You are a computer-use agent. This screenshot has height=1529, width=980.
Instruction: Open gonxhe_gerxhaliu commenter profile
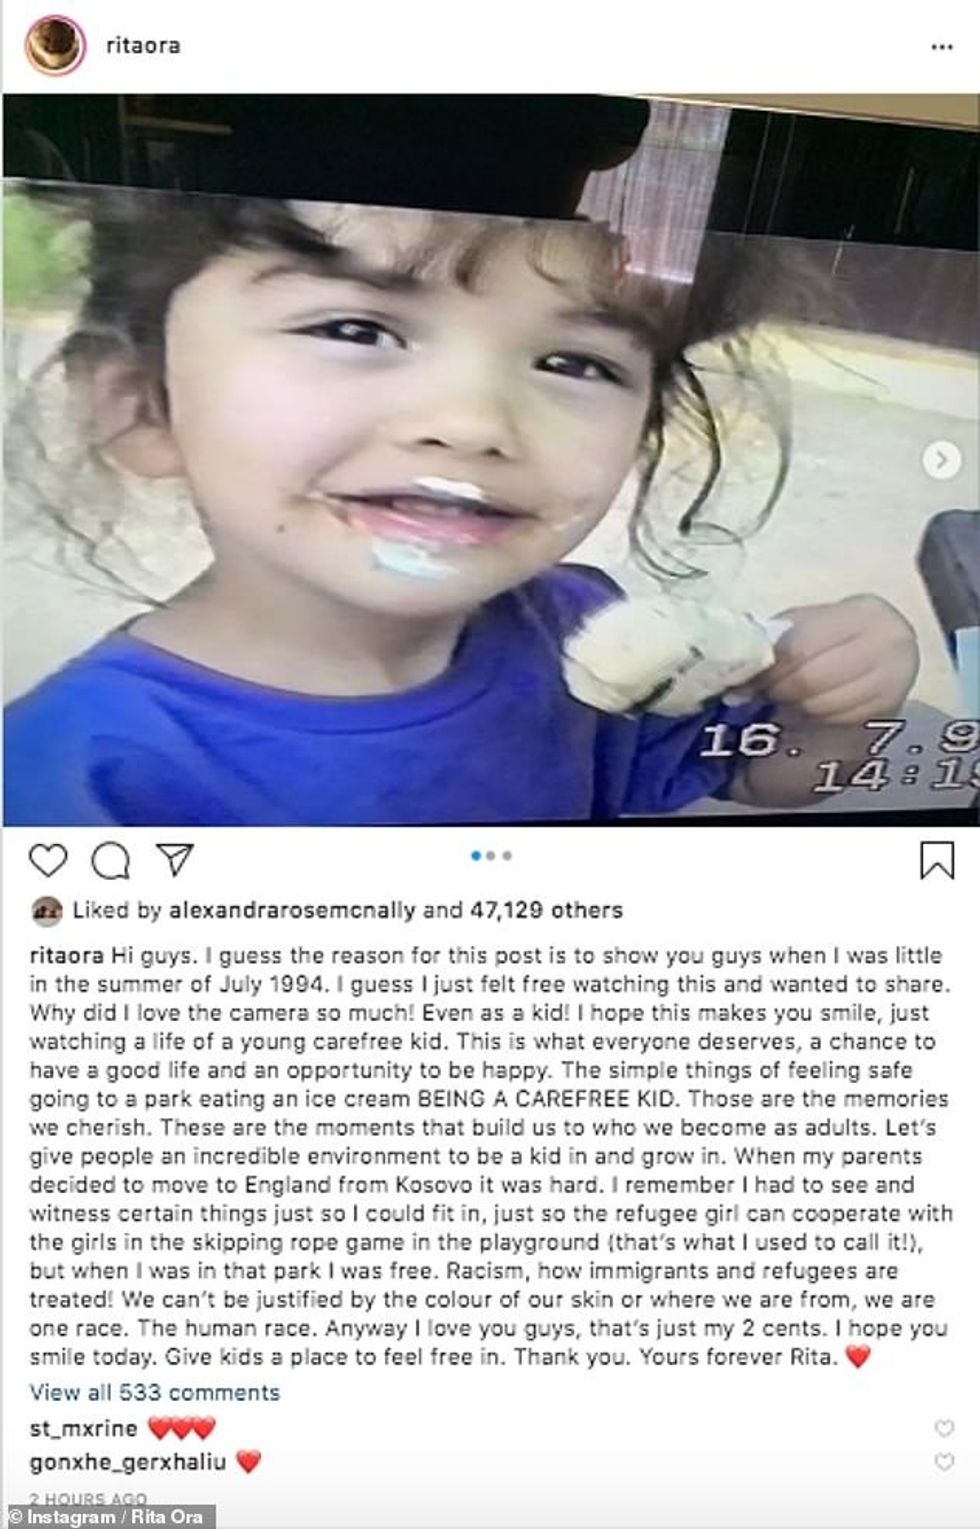point(128,1462)
